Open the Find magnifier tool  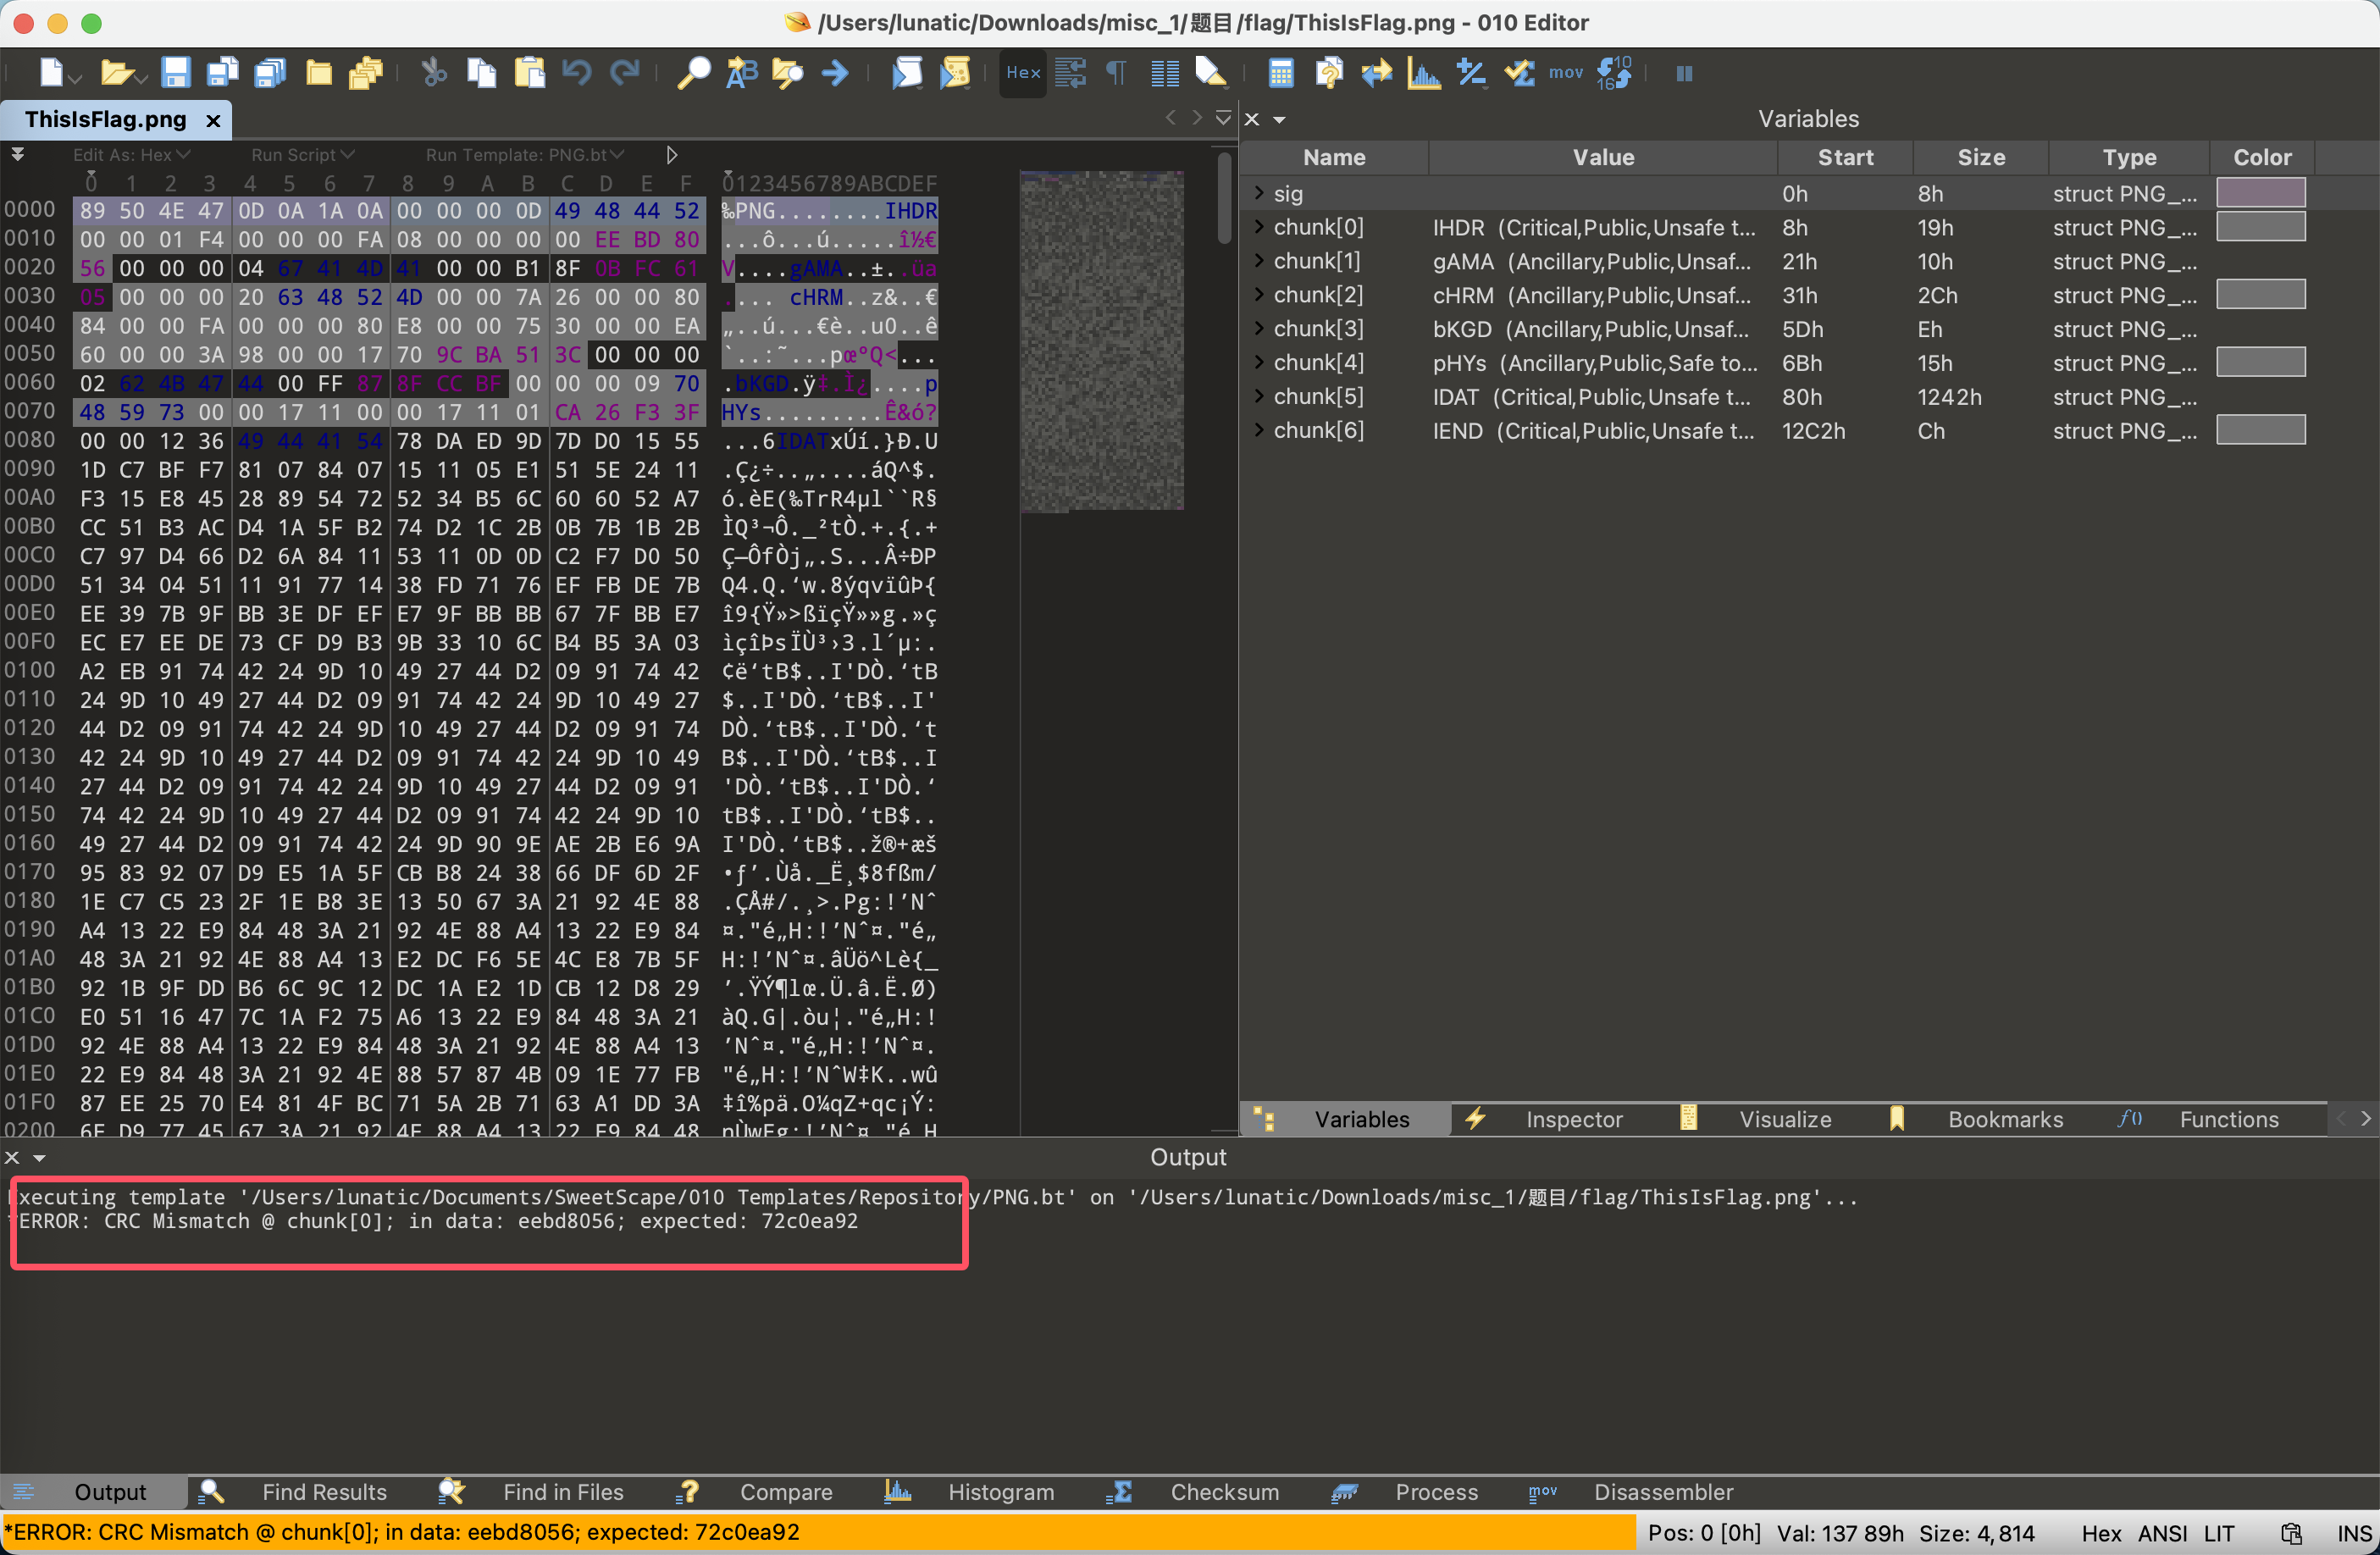click(693, 73)
